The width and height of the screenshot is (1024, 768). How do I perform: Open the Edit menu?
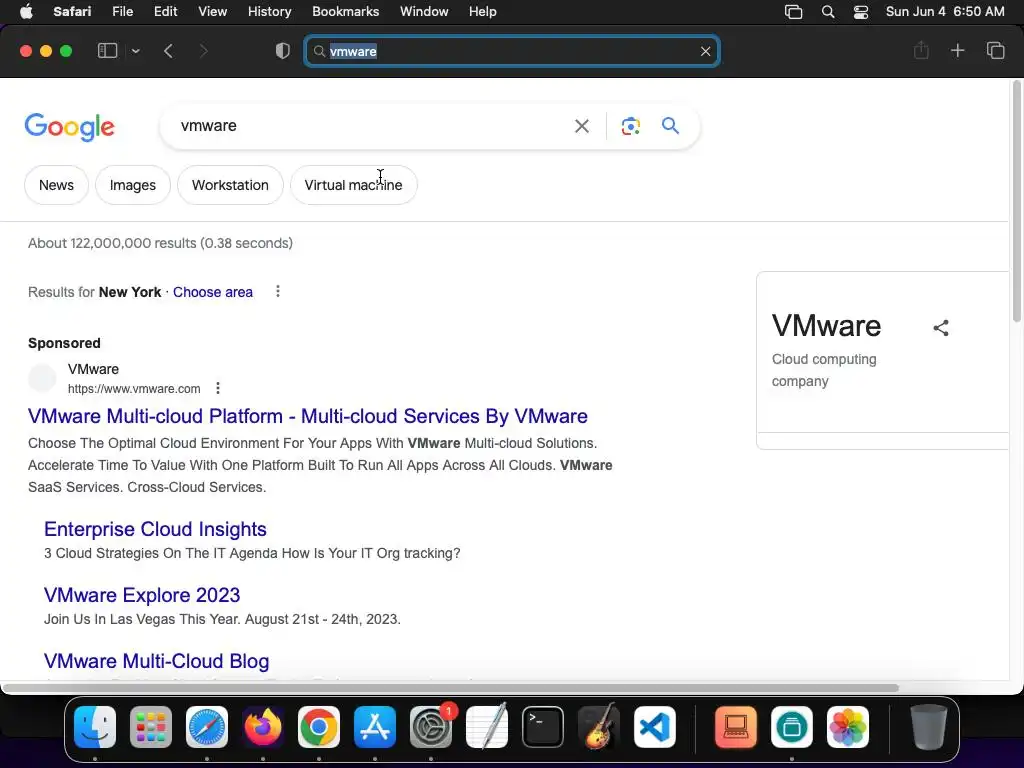165,12
